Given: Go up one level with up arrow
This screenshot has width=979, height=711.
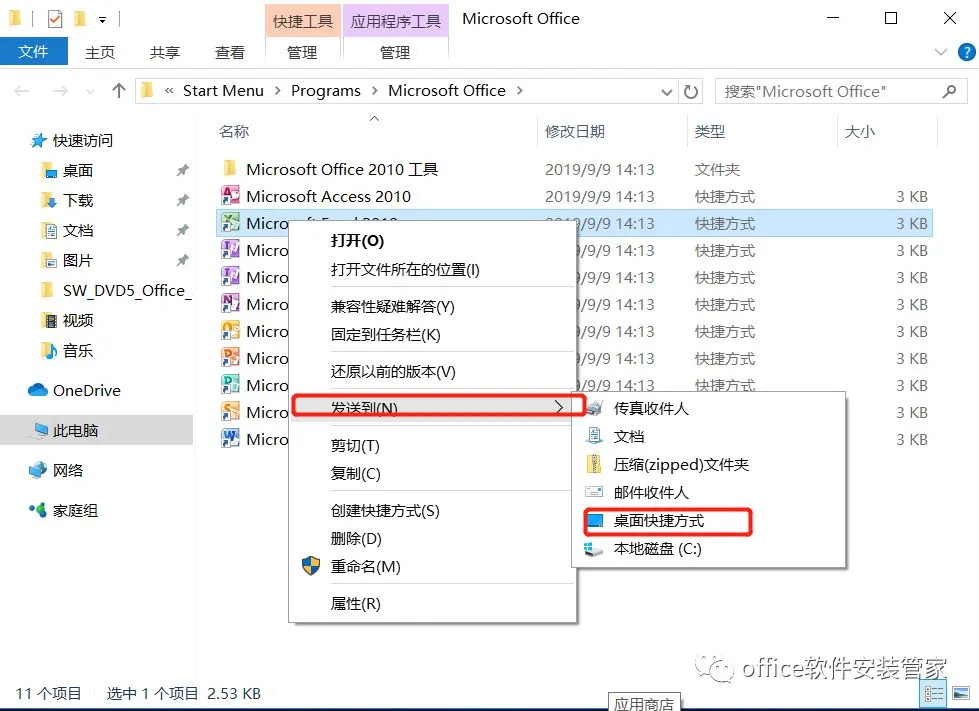Looking at the screenshot, I should (119, 91).
